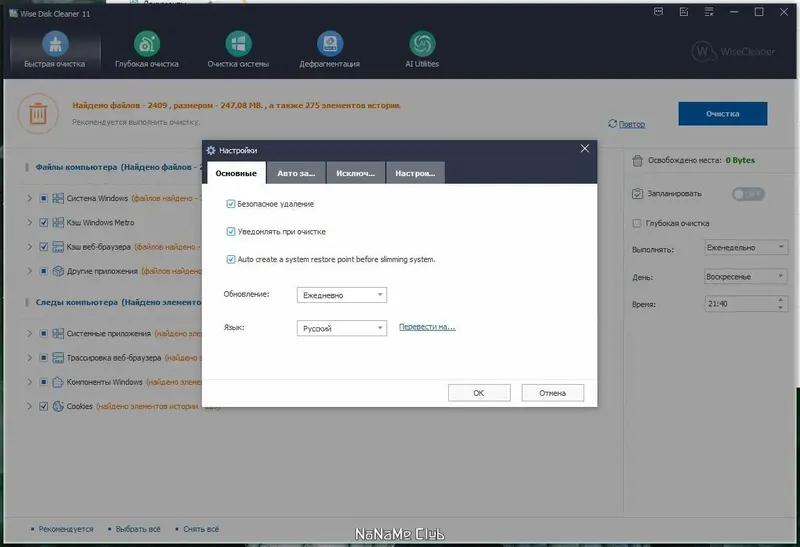Expand Компоненты Windows tree row
This screenshot has height=547, width=800.
(30, 382)
